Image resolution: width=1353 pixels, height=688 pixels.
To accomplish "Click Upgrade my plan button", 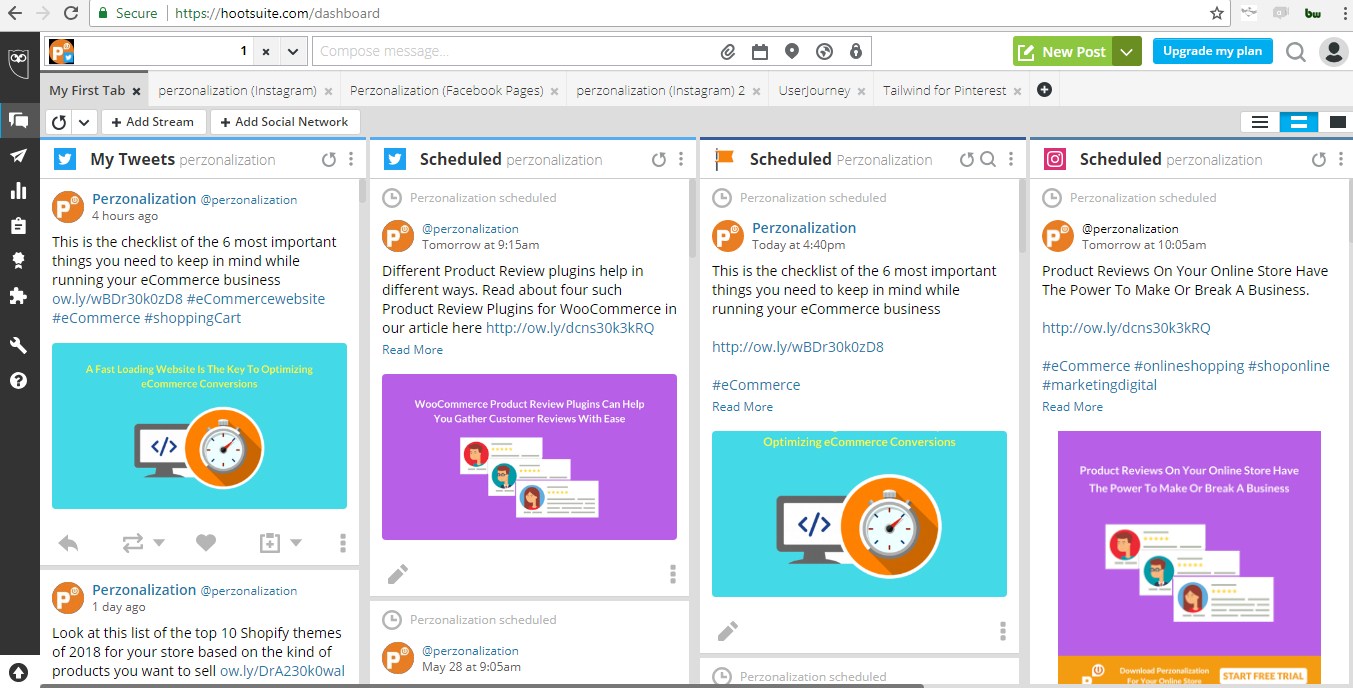I will (1212, 51).
